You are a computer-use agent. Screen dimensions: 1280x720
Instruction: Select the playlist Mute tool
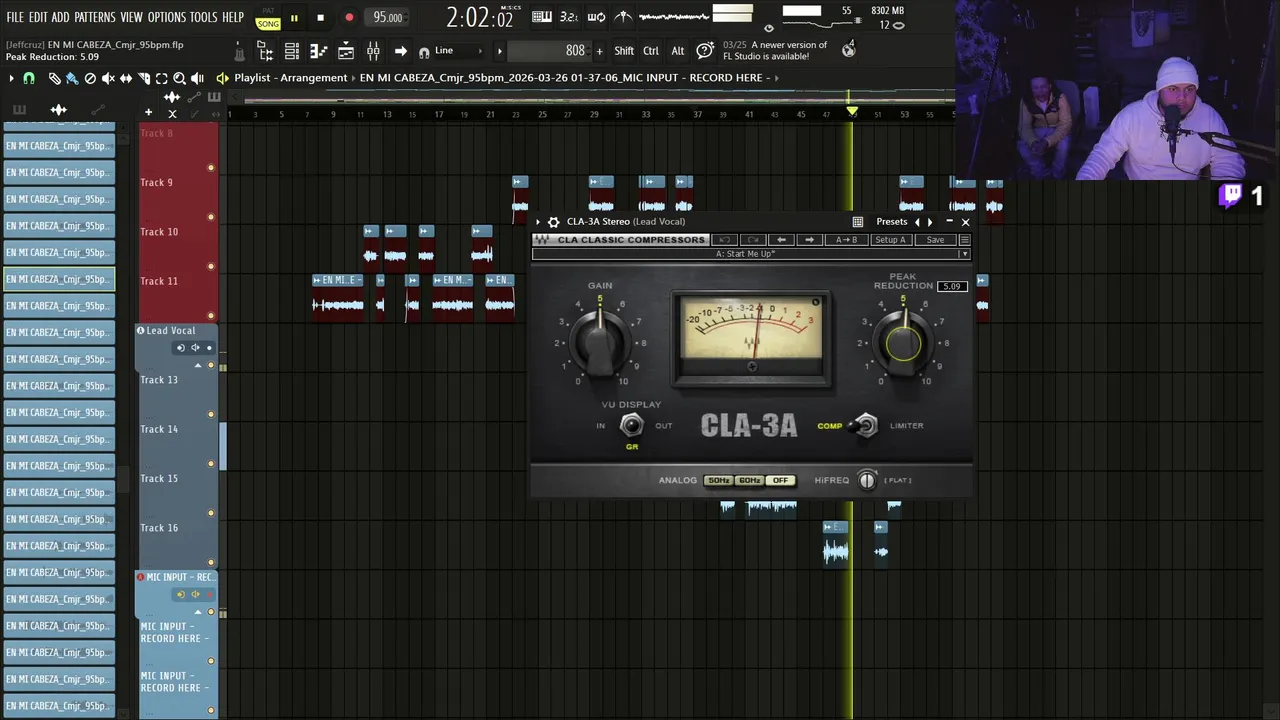tap(108, 78)
